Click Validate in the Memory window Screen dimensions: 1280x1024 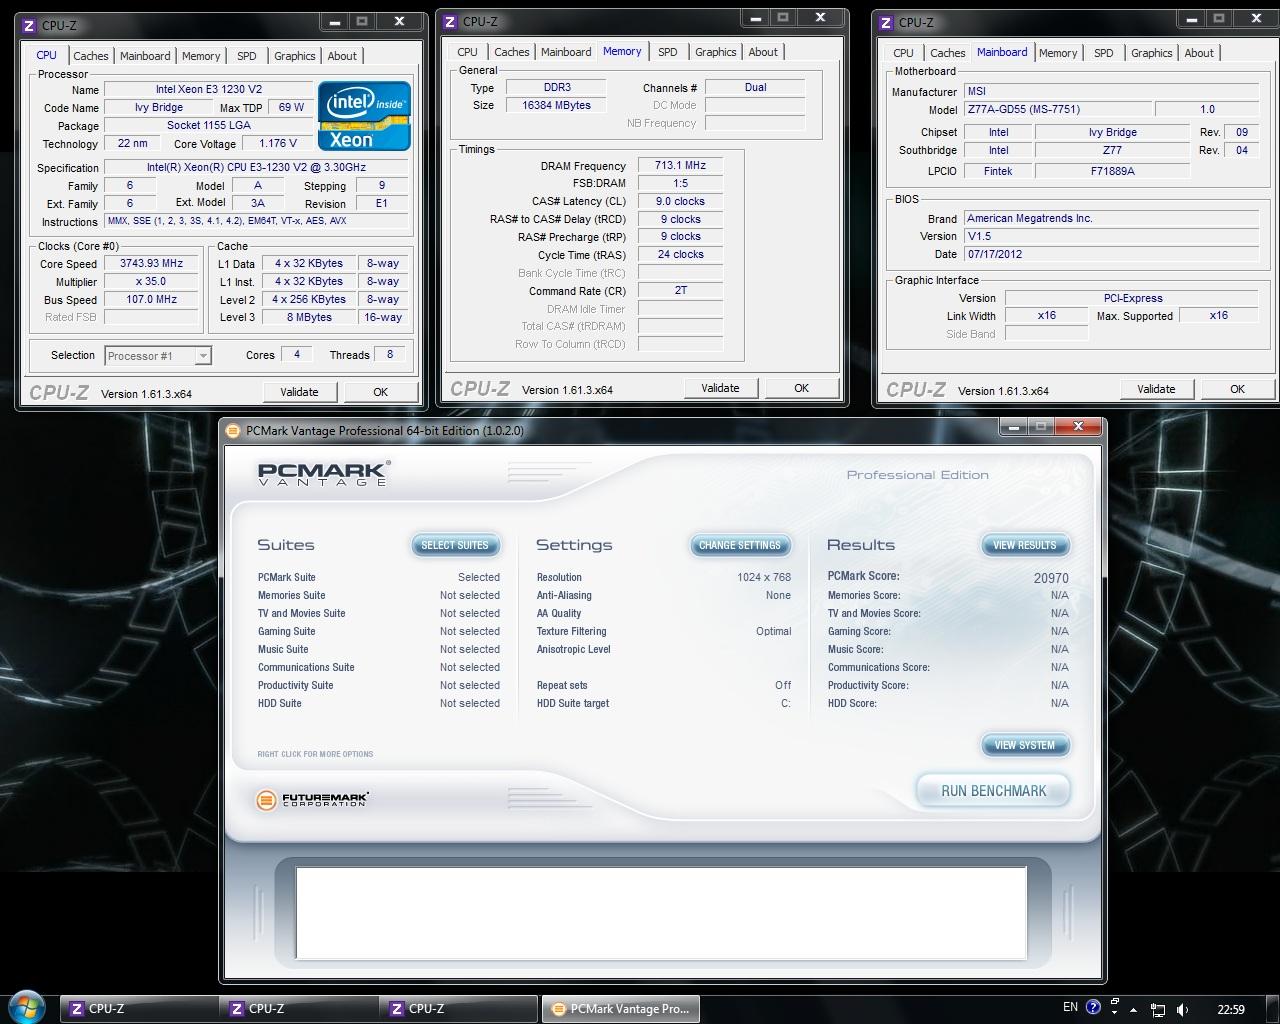720,388
